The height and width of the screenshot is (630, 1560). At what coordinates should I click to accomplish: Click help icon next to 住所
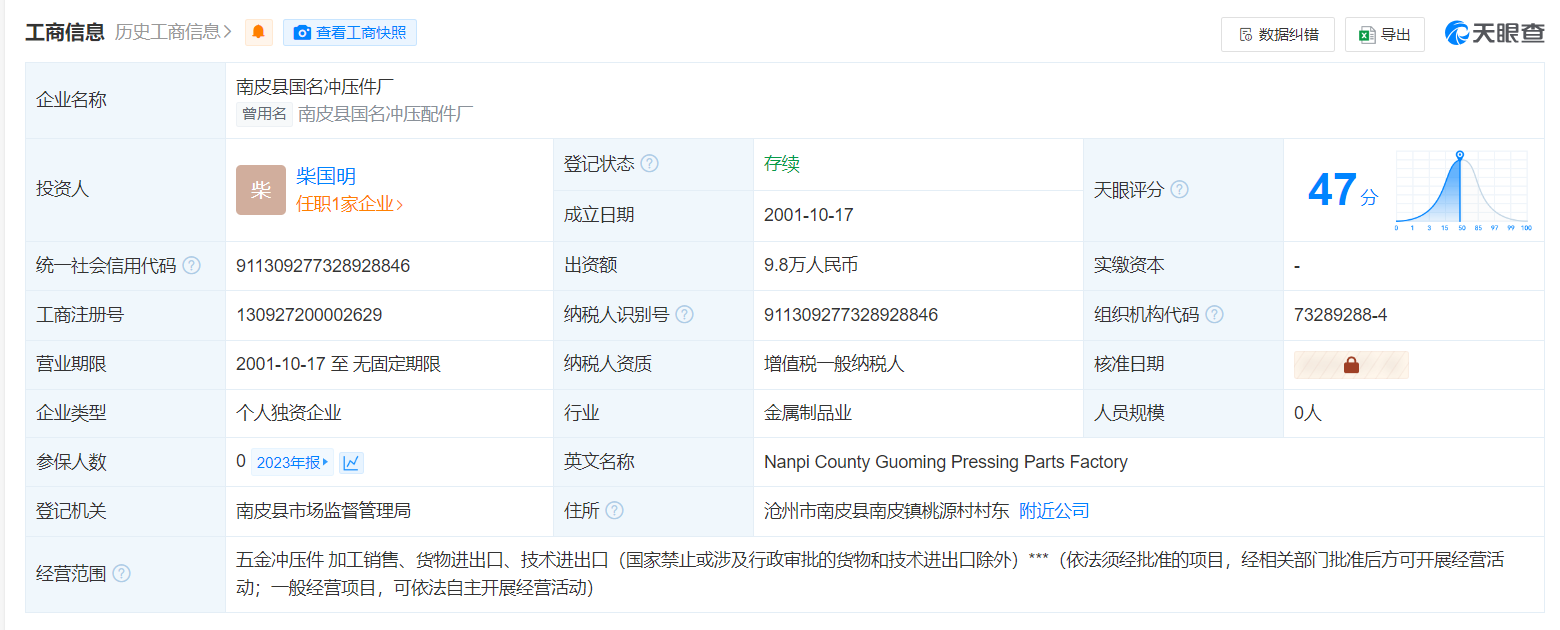click(614, 511)
